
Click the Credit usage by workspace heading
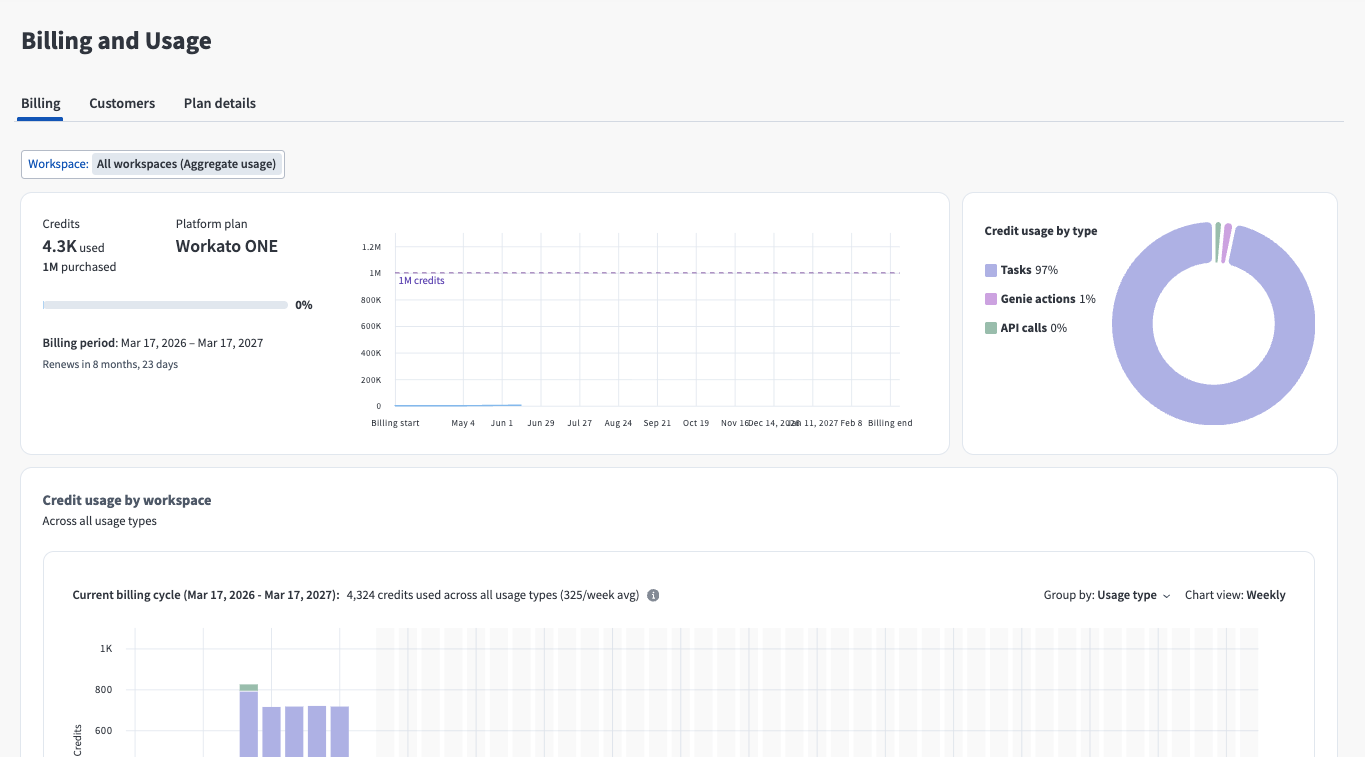(x=127, y=500)
